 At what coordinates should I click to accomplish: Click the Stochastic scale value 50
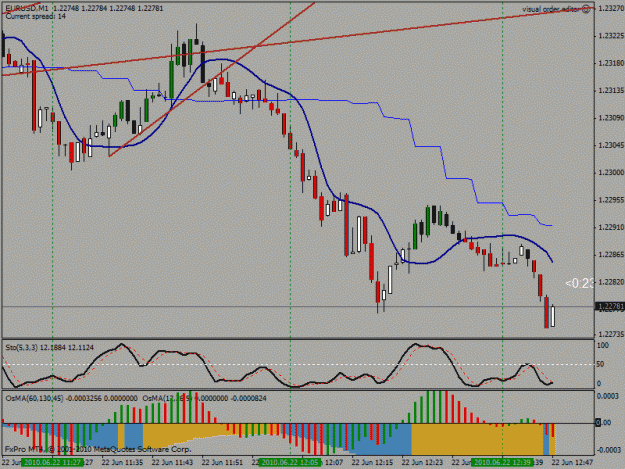[600, 364]
